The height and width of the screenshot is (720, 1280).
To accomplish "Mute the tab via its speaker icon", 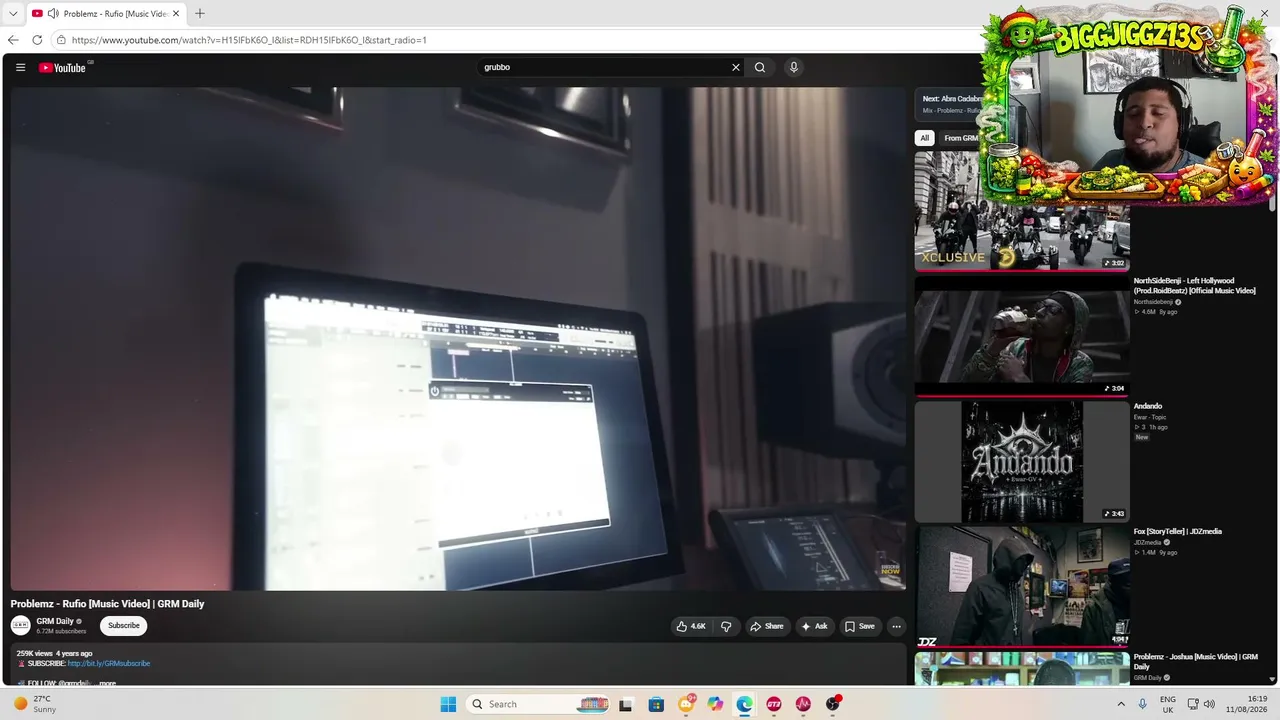I will pyautogui.click(x=52, y=13).
